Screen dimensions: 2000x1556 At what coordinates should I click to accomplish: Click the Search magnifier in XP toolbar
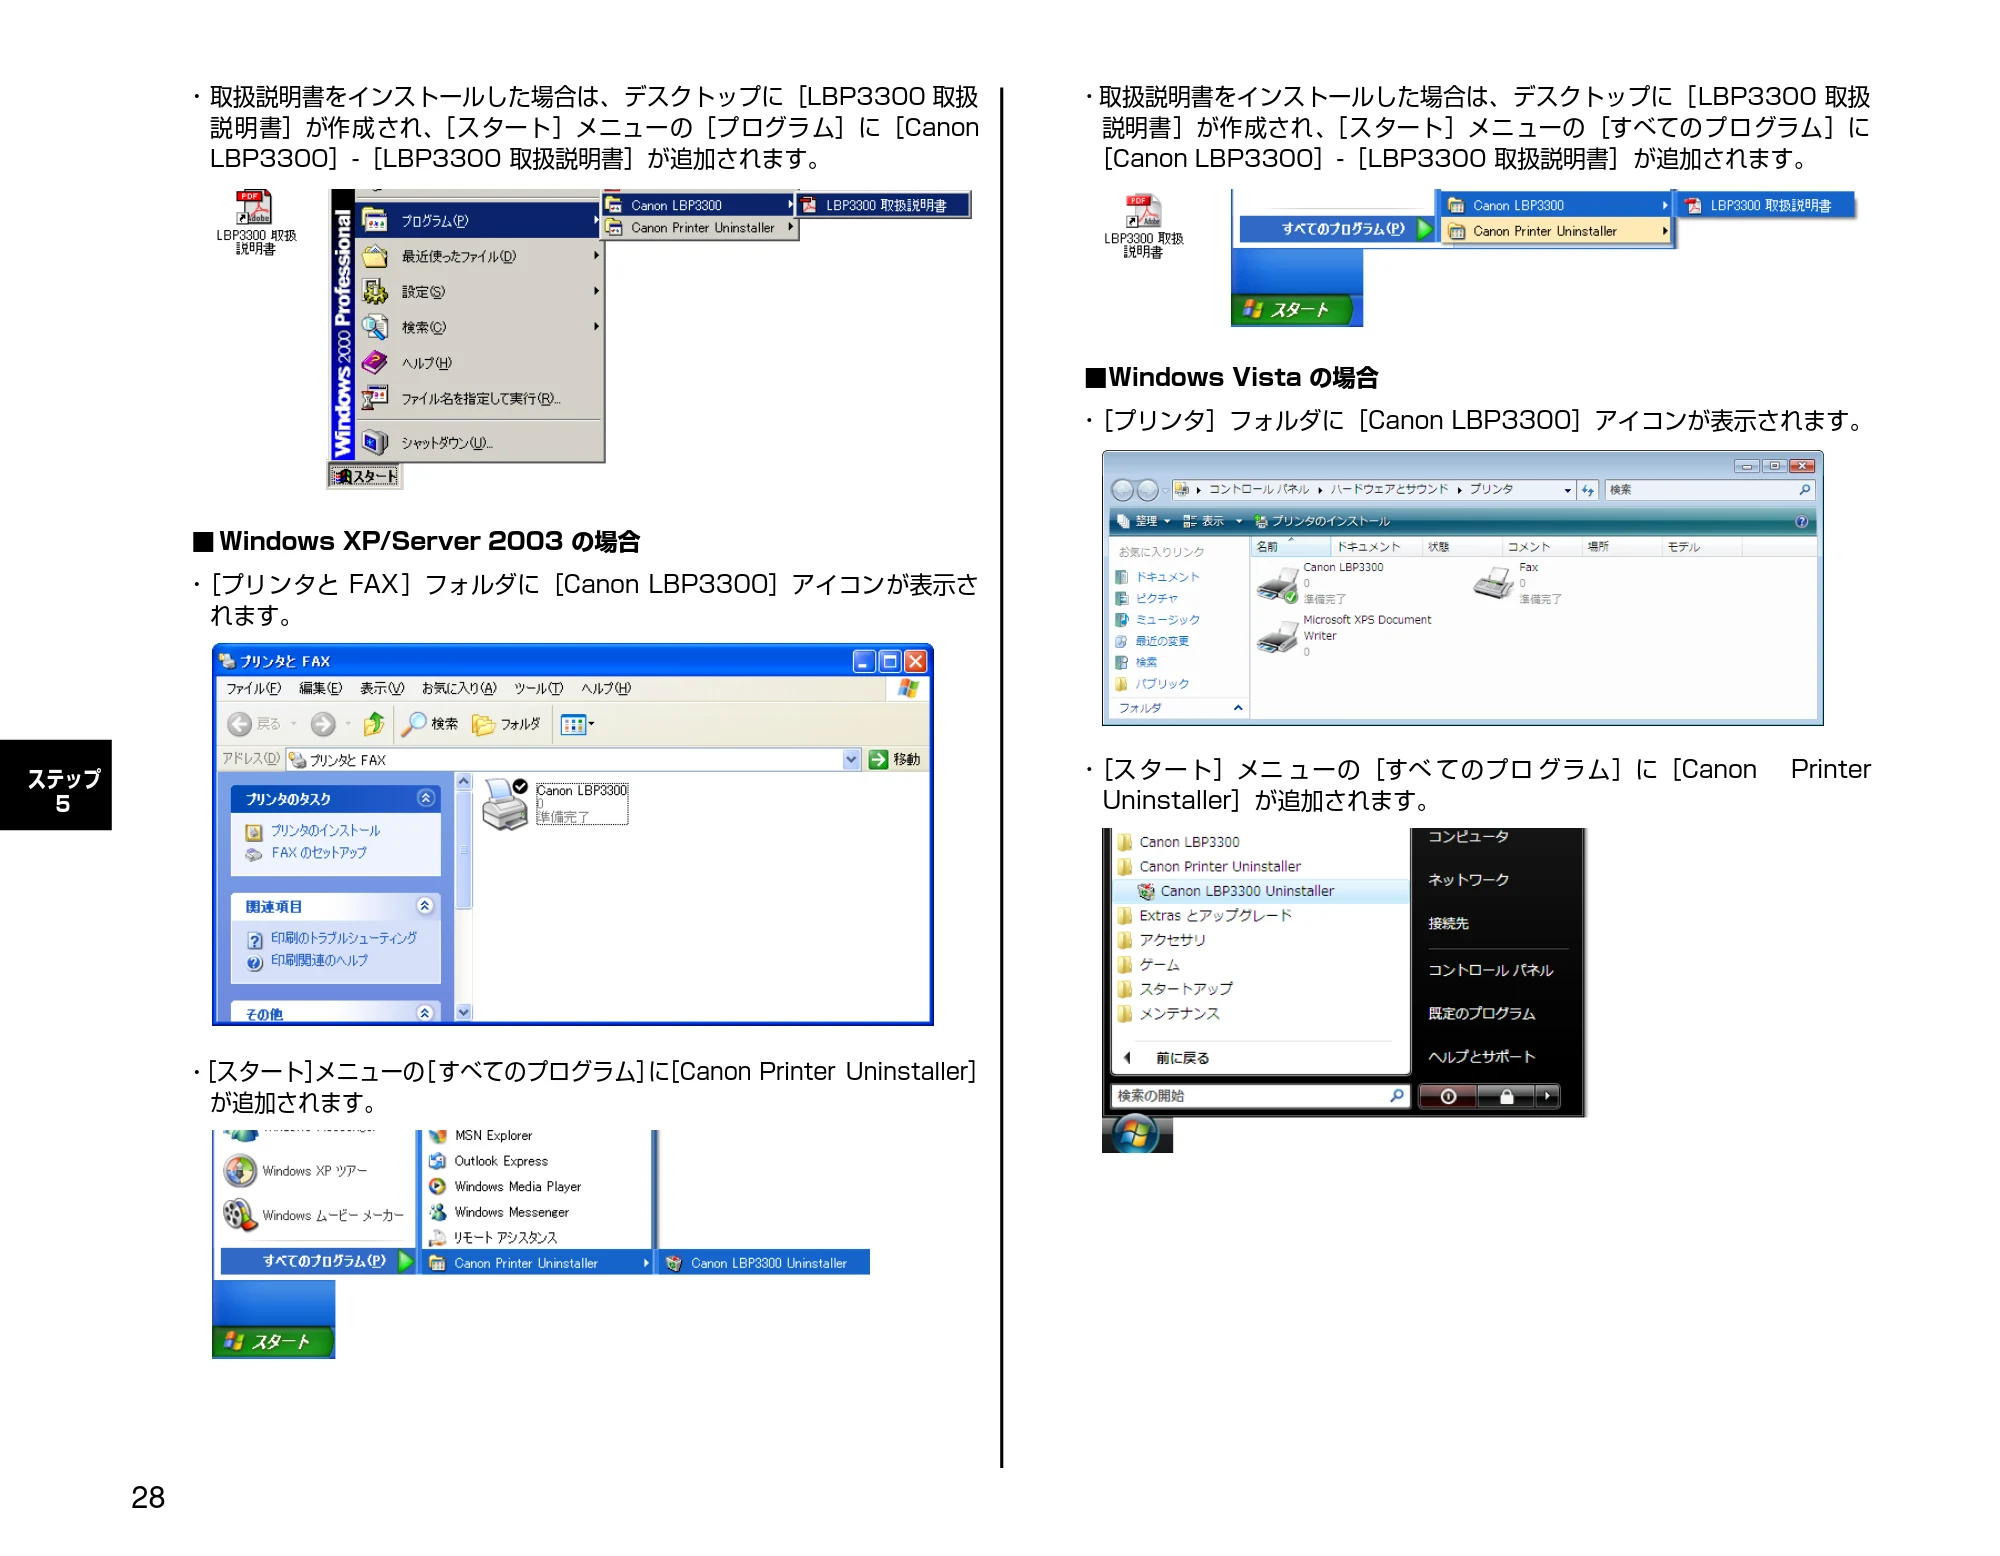coord(430,724)
